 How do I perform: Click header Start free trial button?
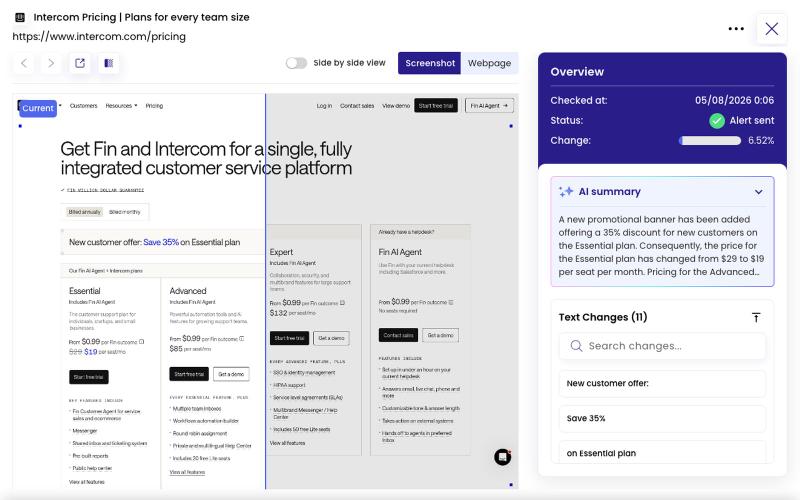(x=436, y=106)
